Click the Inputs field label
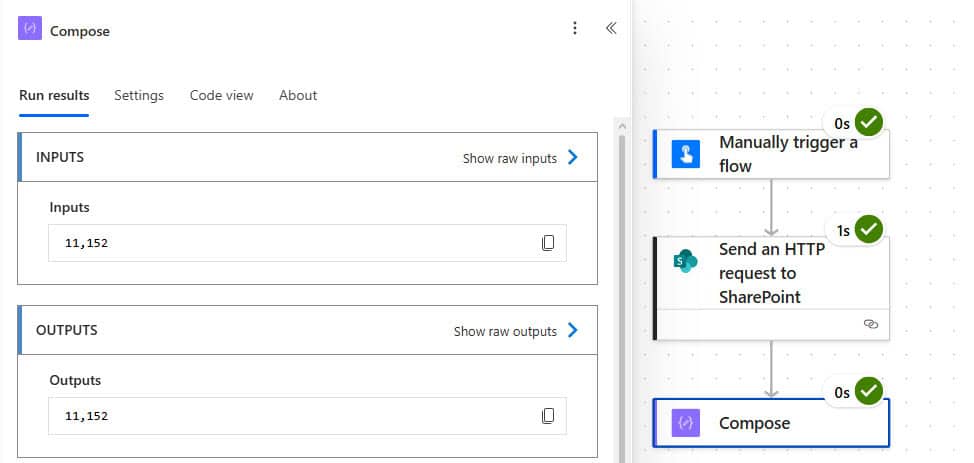This screenshot has width=974, height=463. click(70, 208)
